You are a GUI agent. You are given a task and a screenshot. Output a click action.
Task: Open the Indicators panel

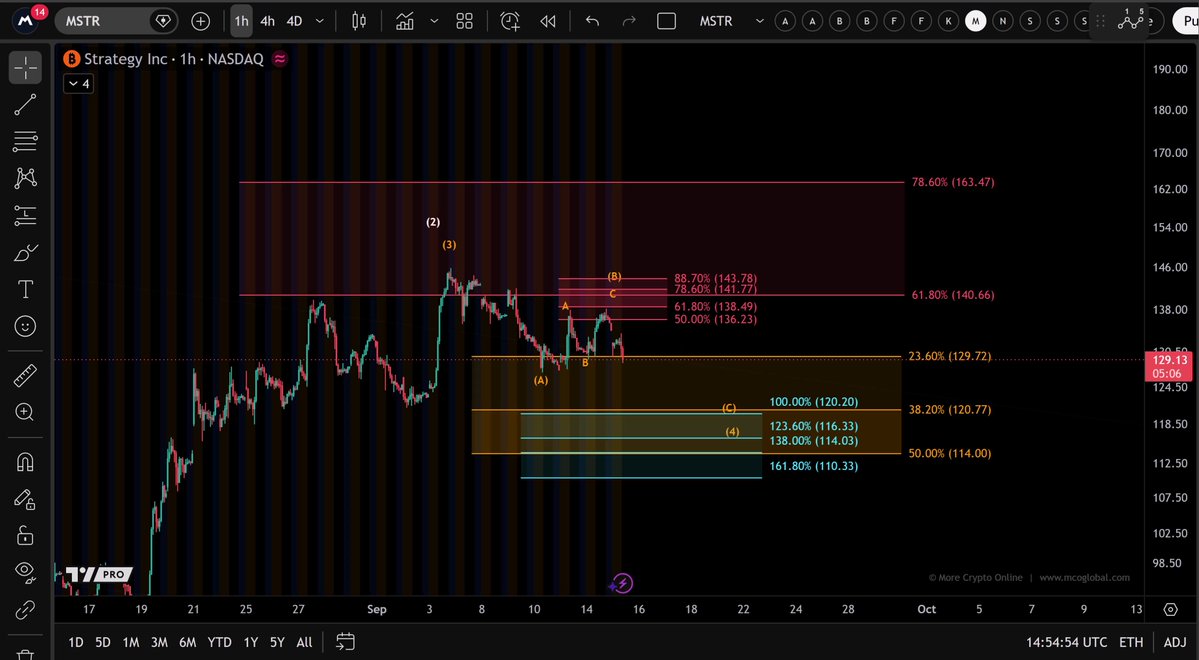pos(405,21)
